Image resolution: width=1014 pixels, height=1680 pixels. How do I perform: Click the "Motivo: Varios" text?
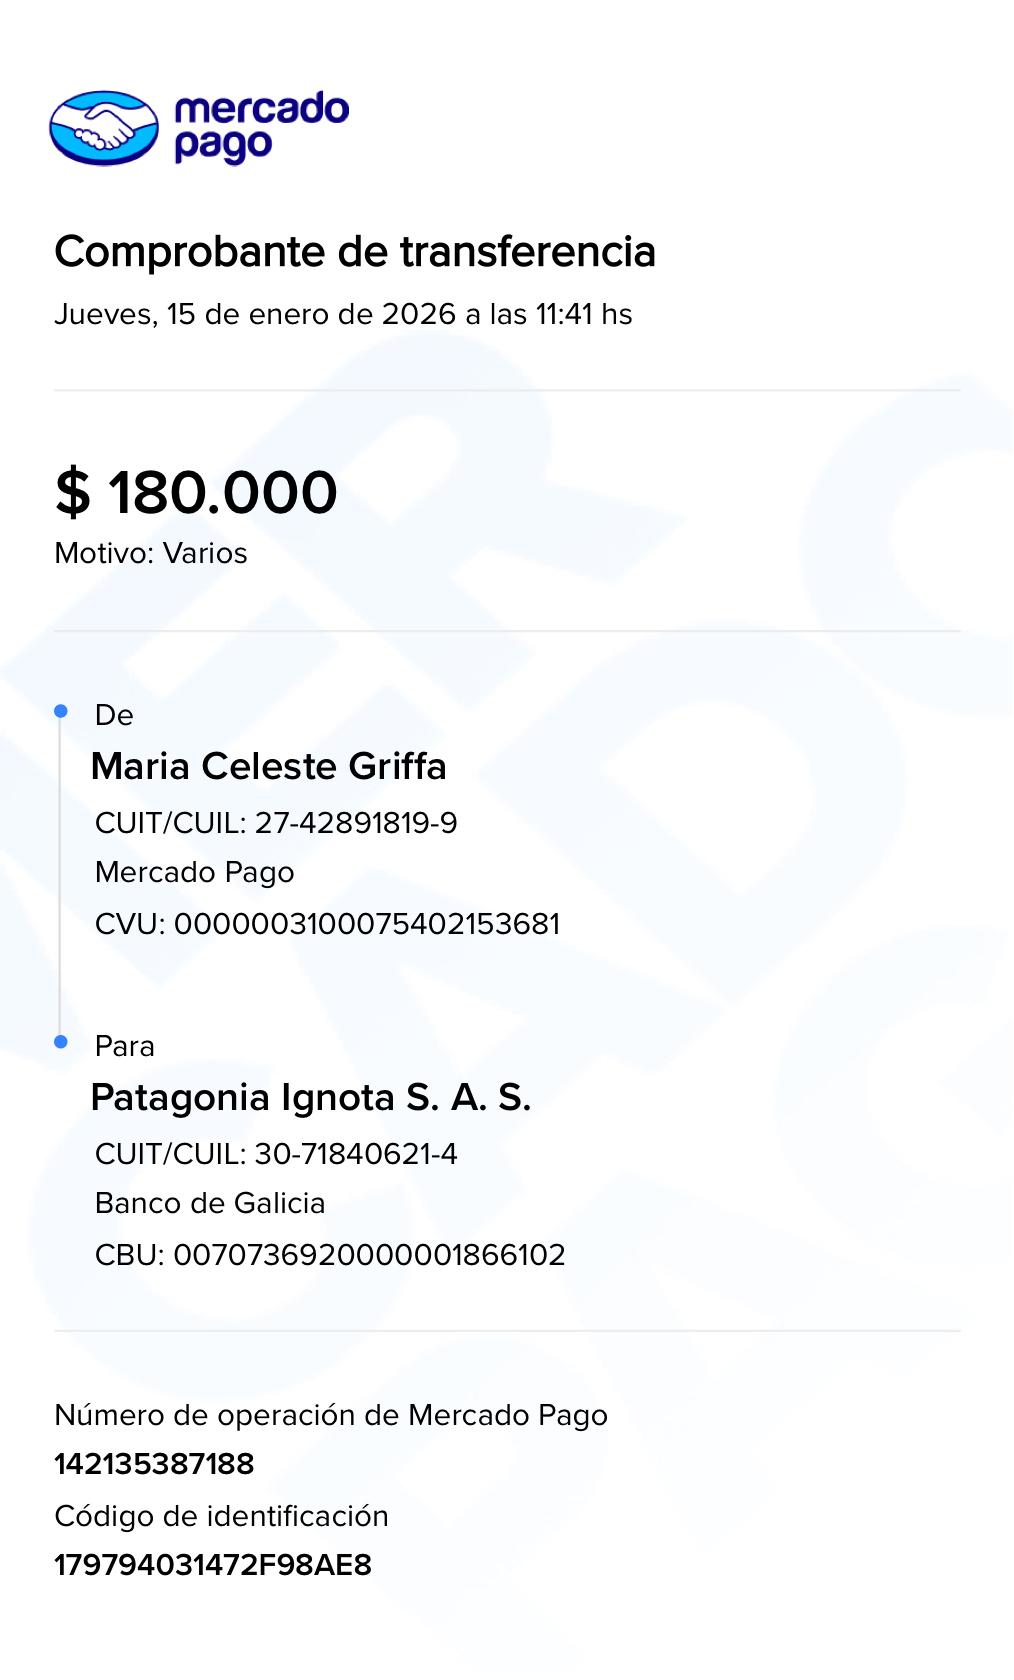click(x=151, y=553)
